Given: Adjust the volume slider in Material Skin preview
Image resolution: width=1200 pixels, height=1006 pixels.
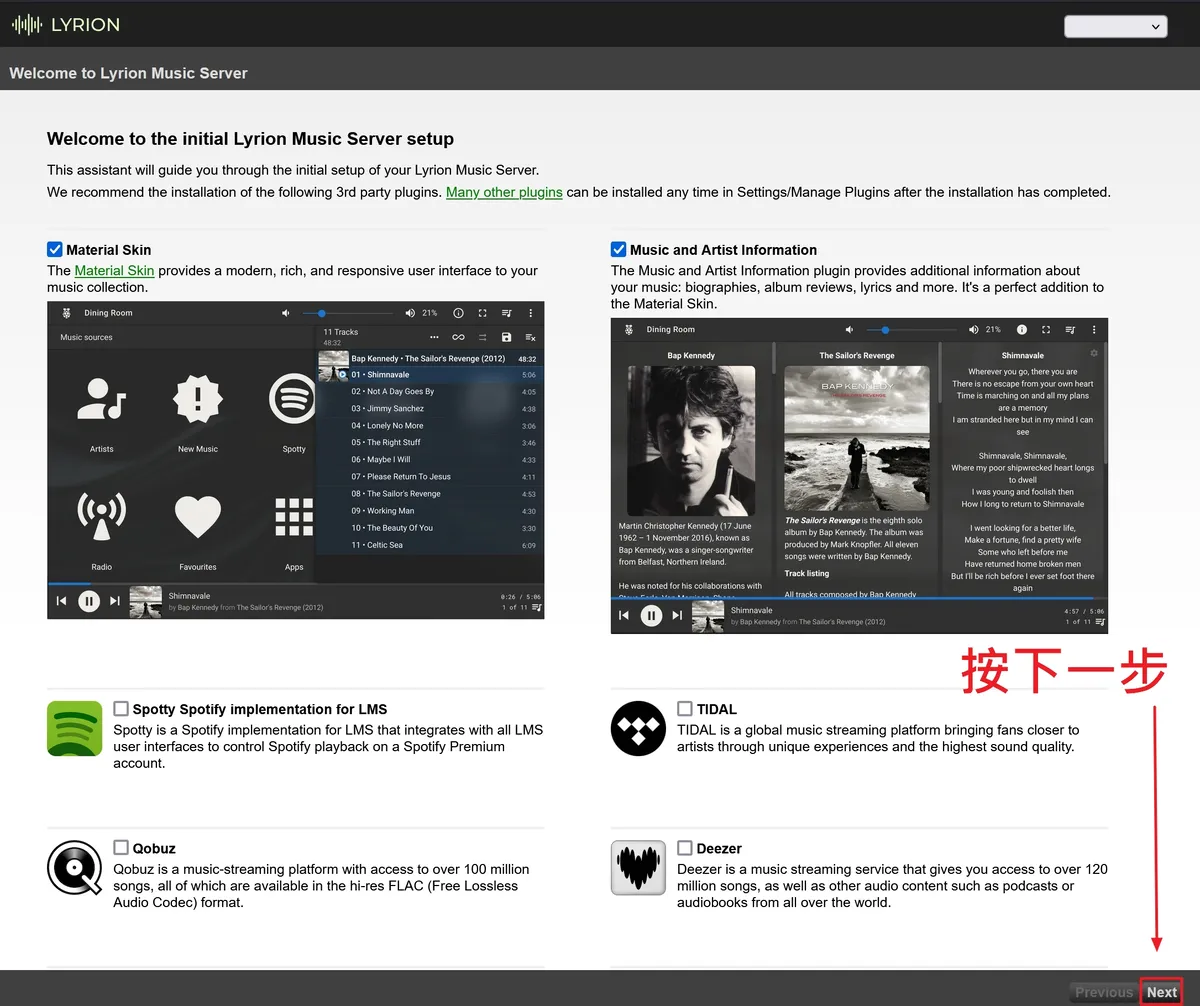Looking at the screenshot, I should (350, 313).
